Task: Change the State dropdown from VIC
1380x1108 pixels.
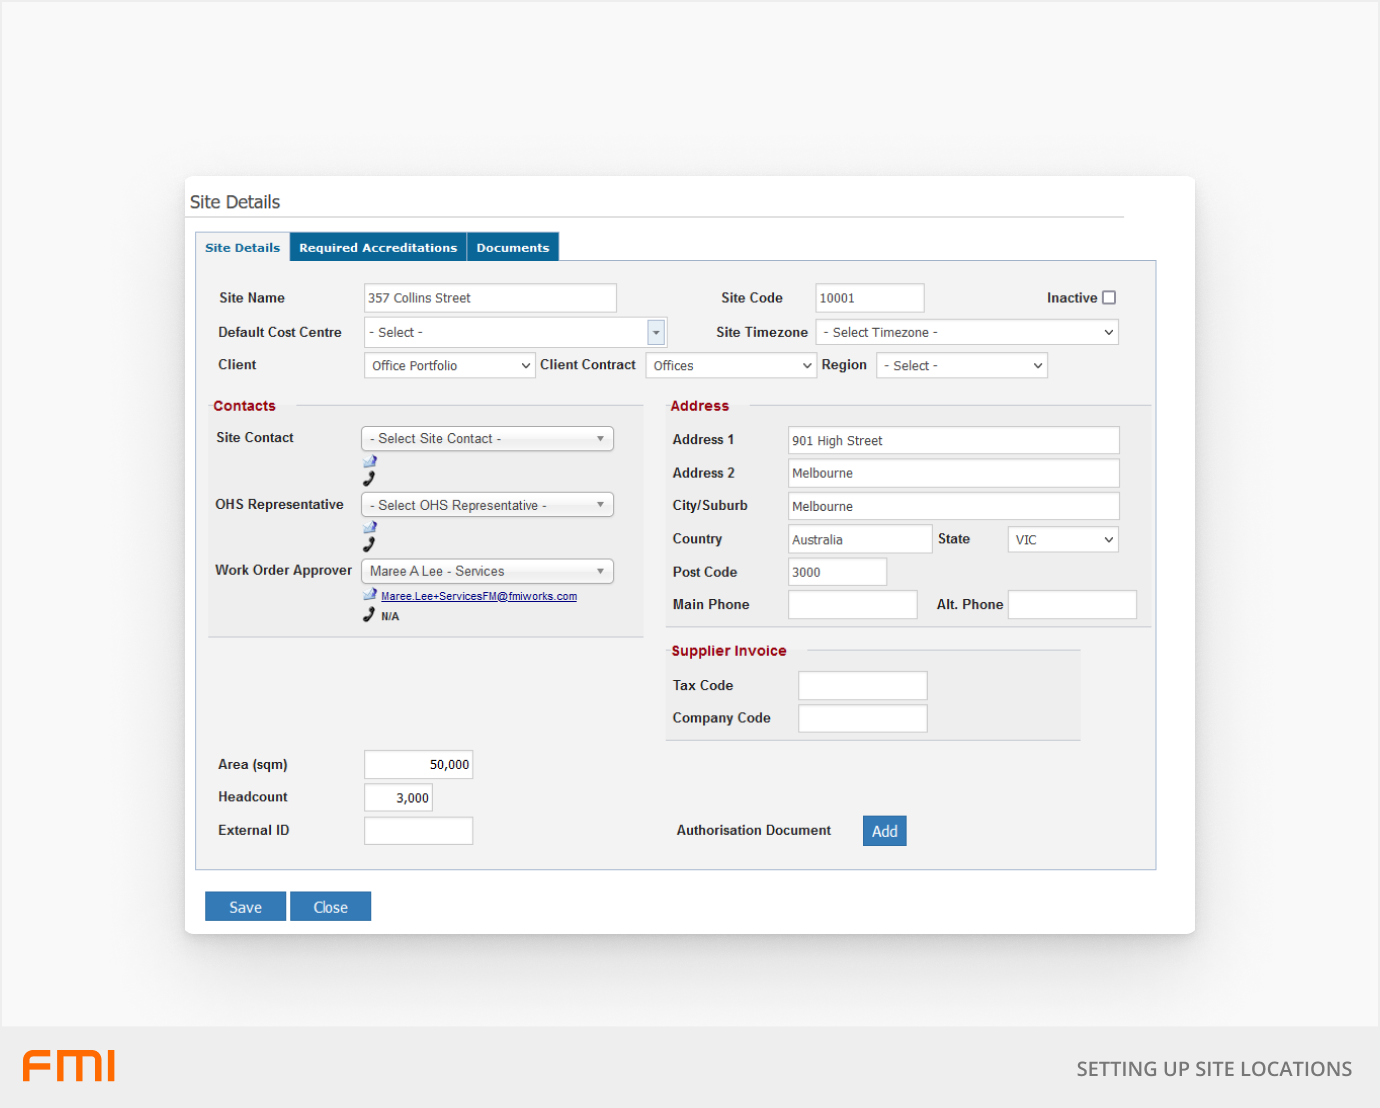Action: (1062, 540)
